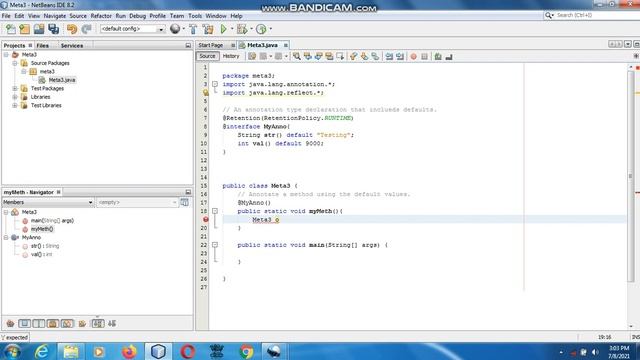Click the red Start Macro Recording icon

[413, 56]
